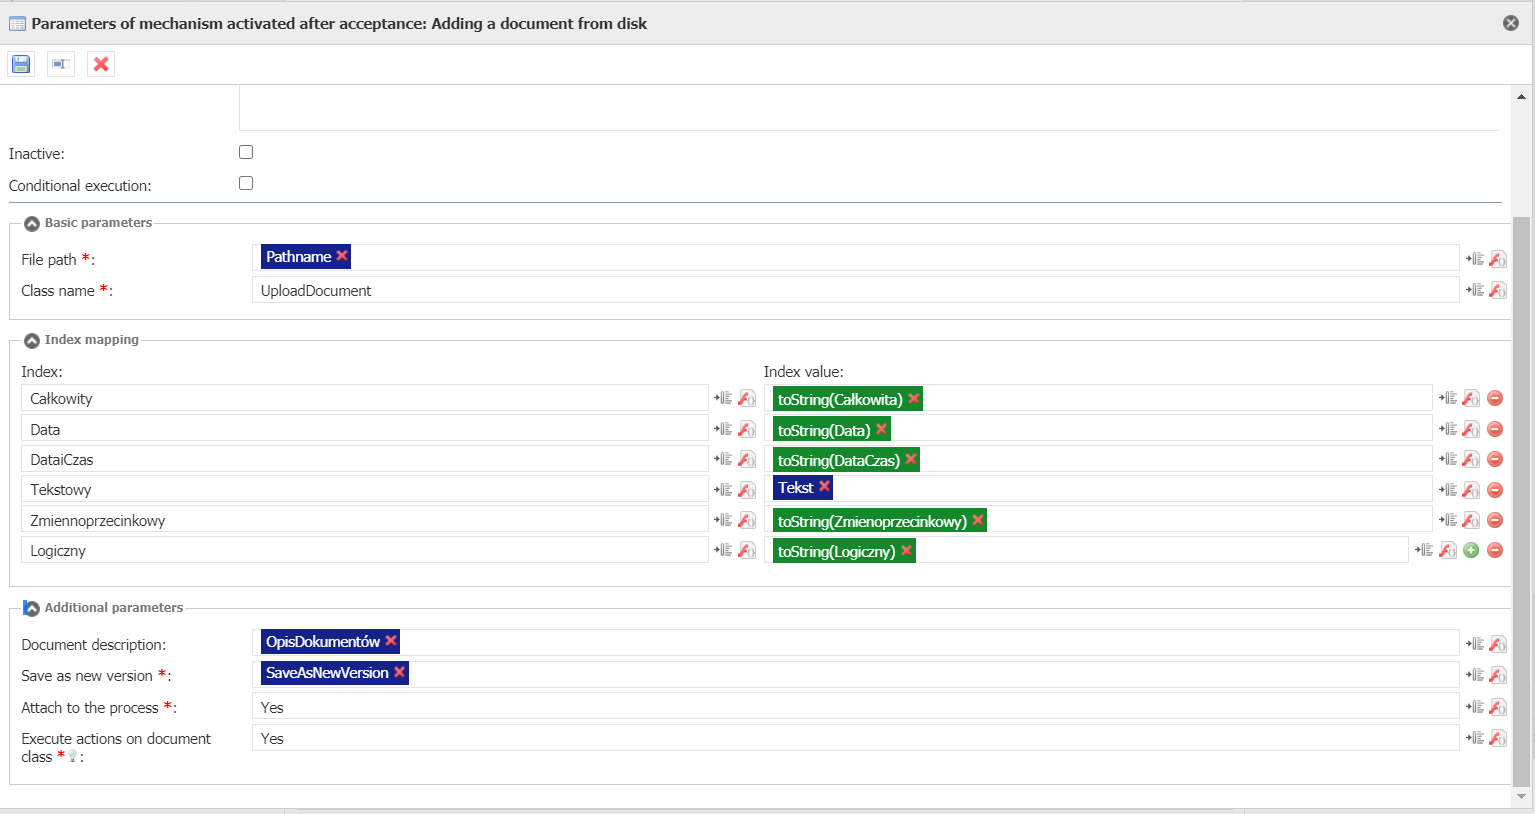The image size is (1535, 814).
Task: Save parameters with the floppy disk icon
Action: [x=21, y=64]
